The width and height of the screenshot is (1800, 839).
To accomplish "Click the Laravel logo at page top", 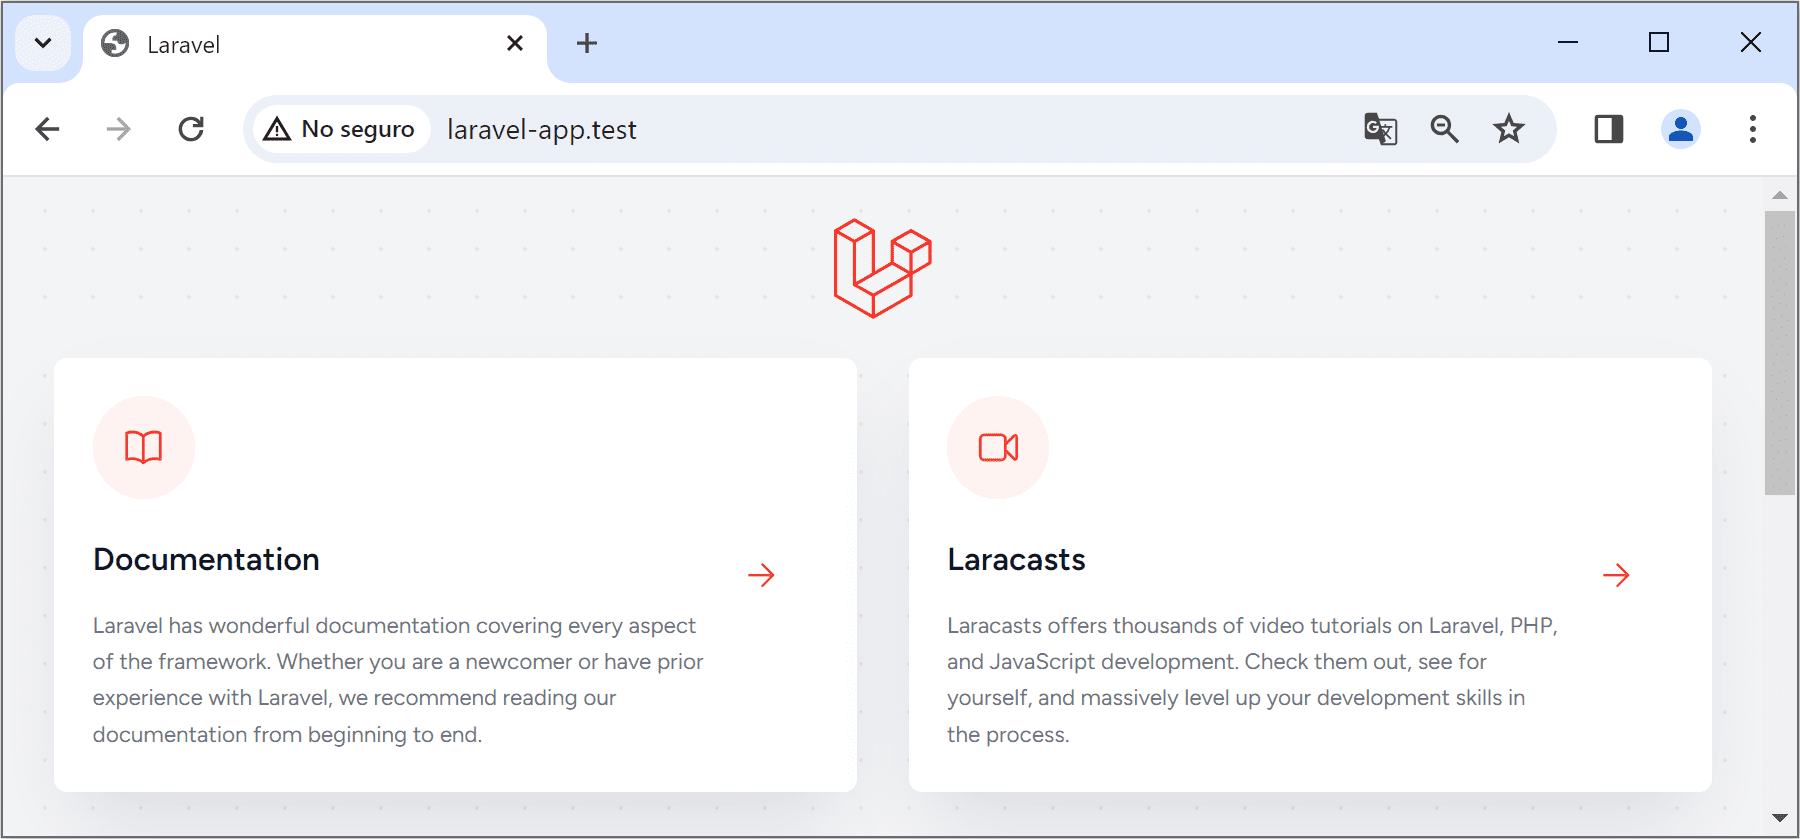I will (x=882, y=266).
